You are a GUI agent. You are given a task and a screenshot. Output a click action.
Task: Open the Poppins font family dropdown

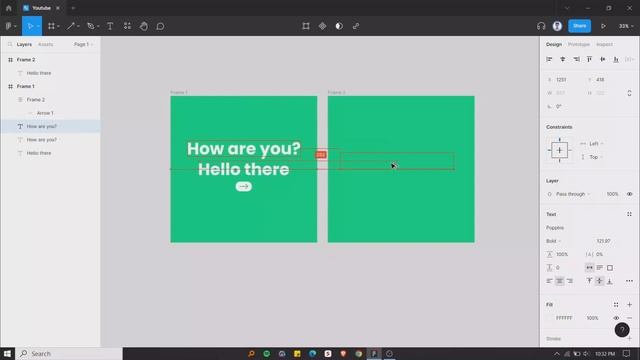point(555,227)
